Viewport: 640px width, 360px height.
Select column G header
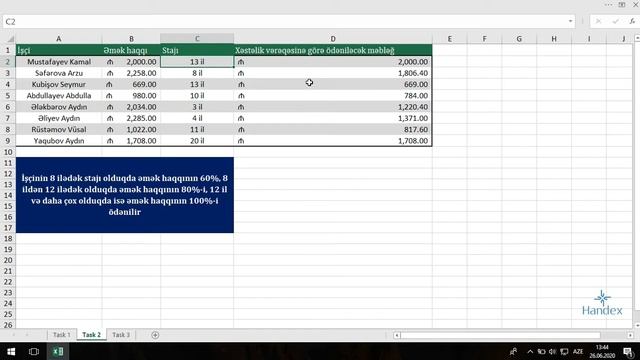519,39
